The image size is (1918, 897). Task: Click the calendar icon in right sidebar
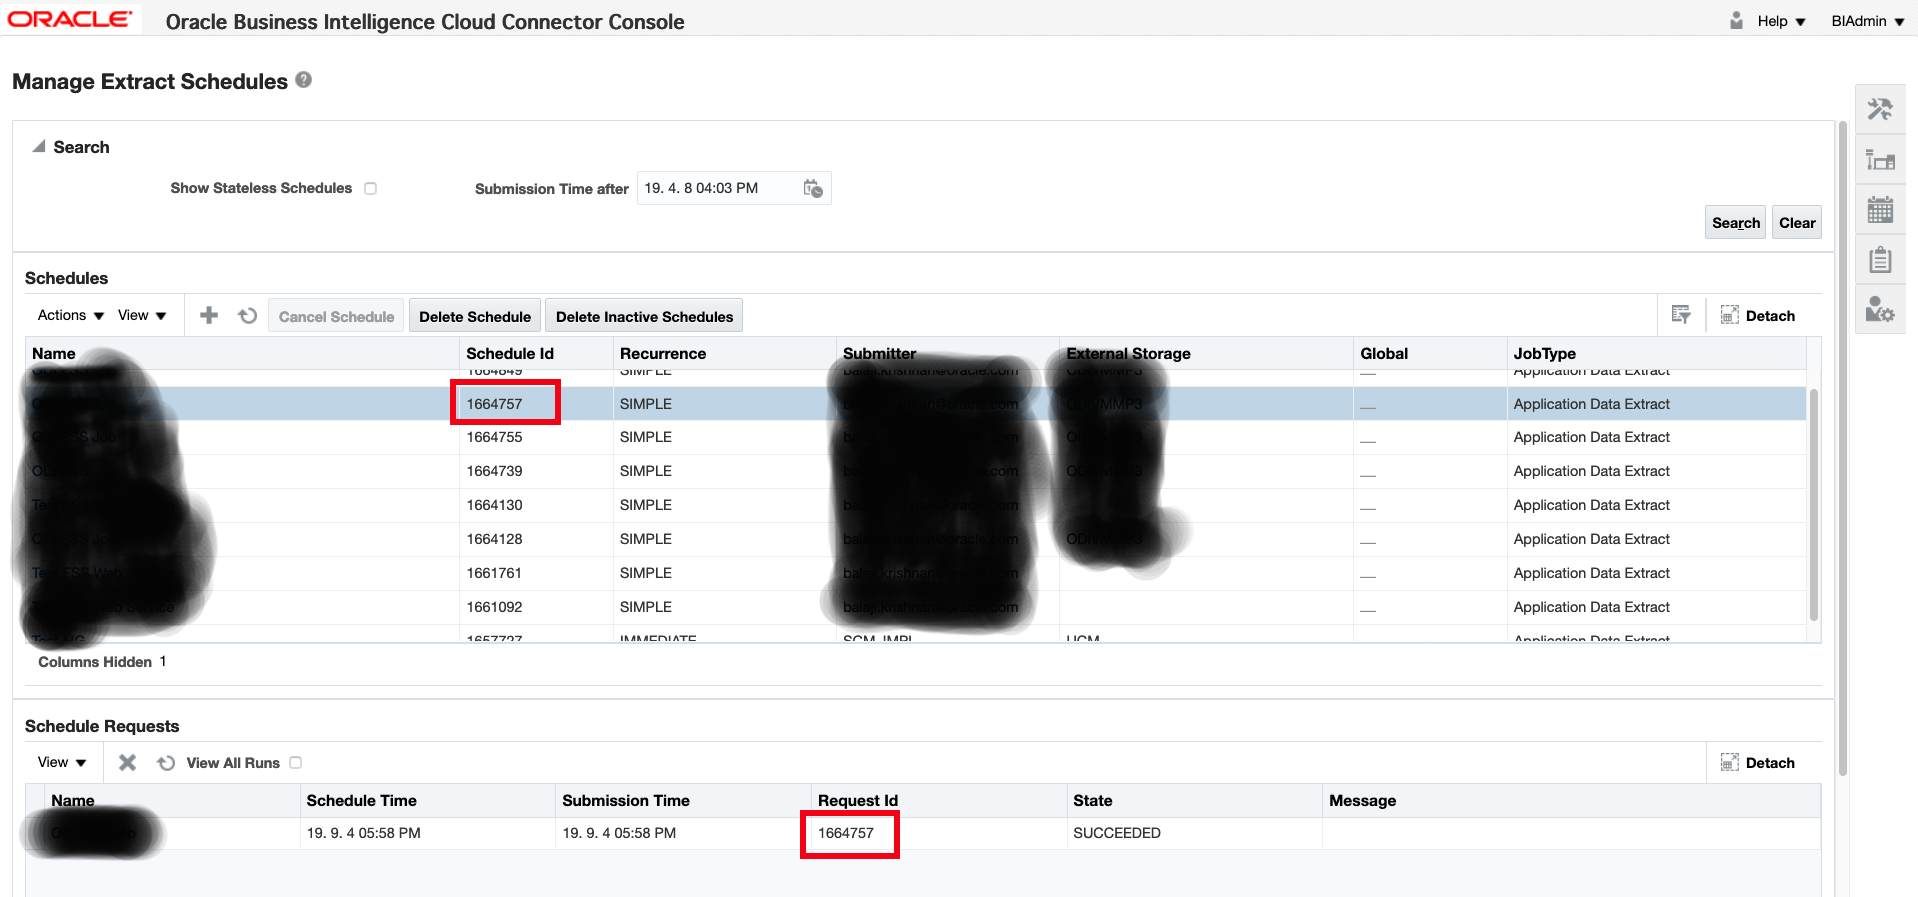click(1880, 210)
